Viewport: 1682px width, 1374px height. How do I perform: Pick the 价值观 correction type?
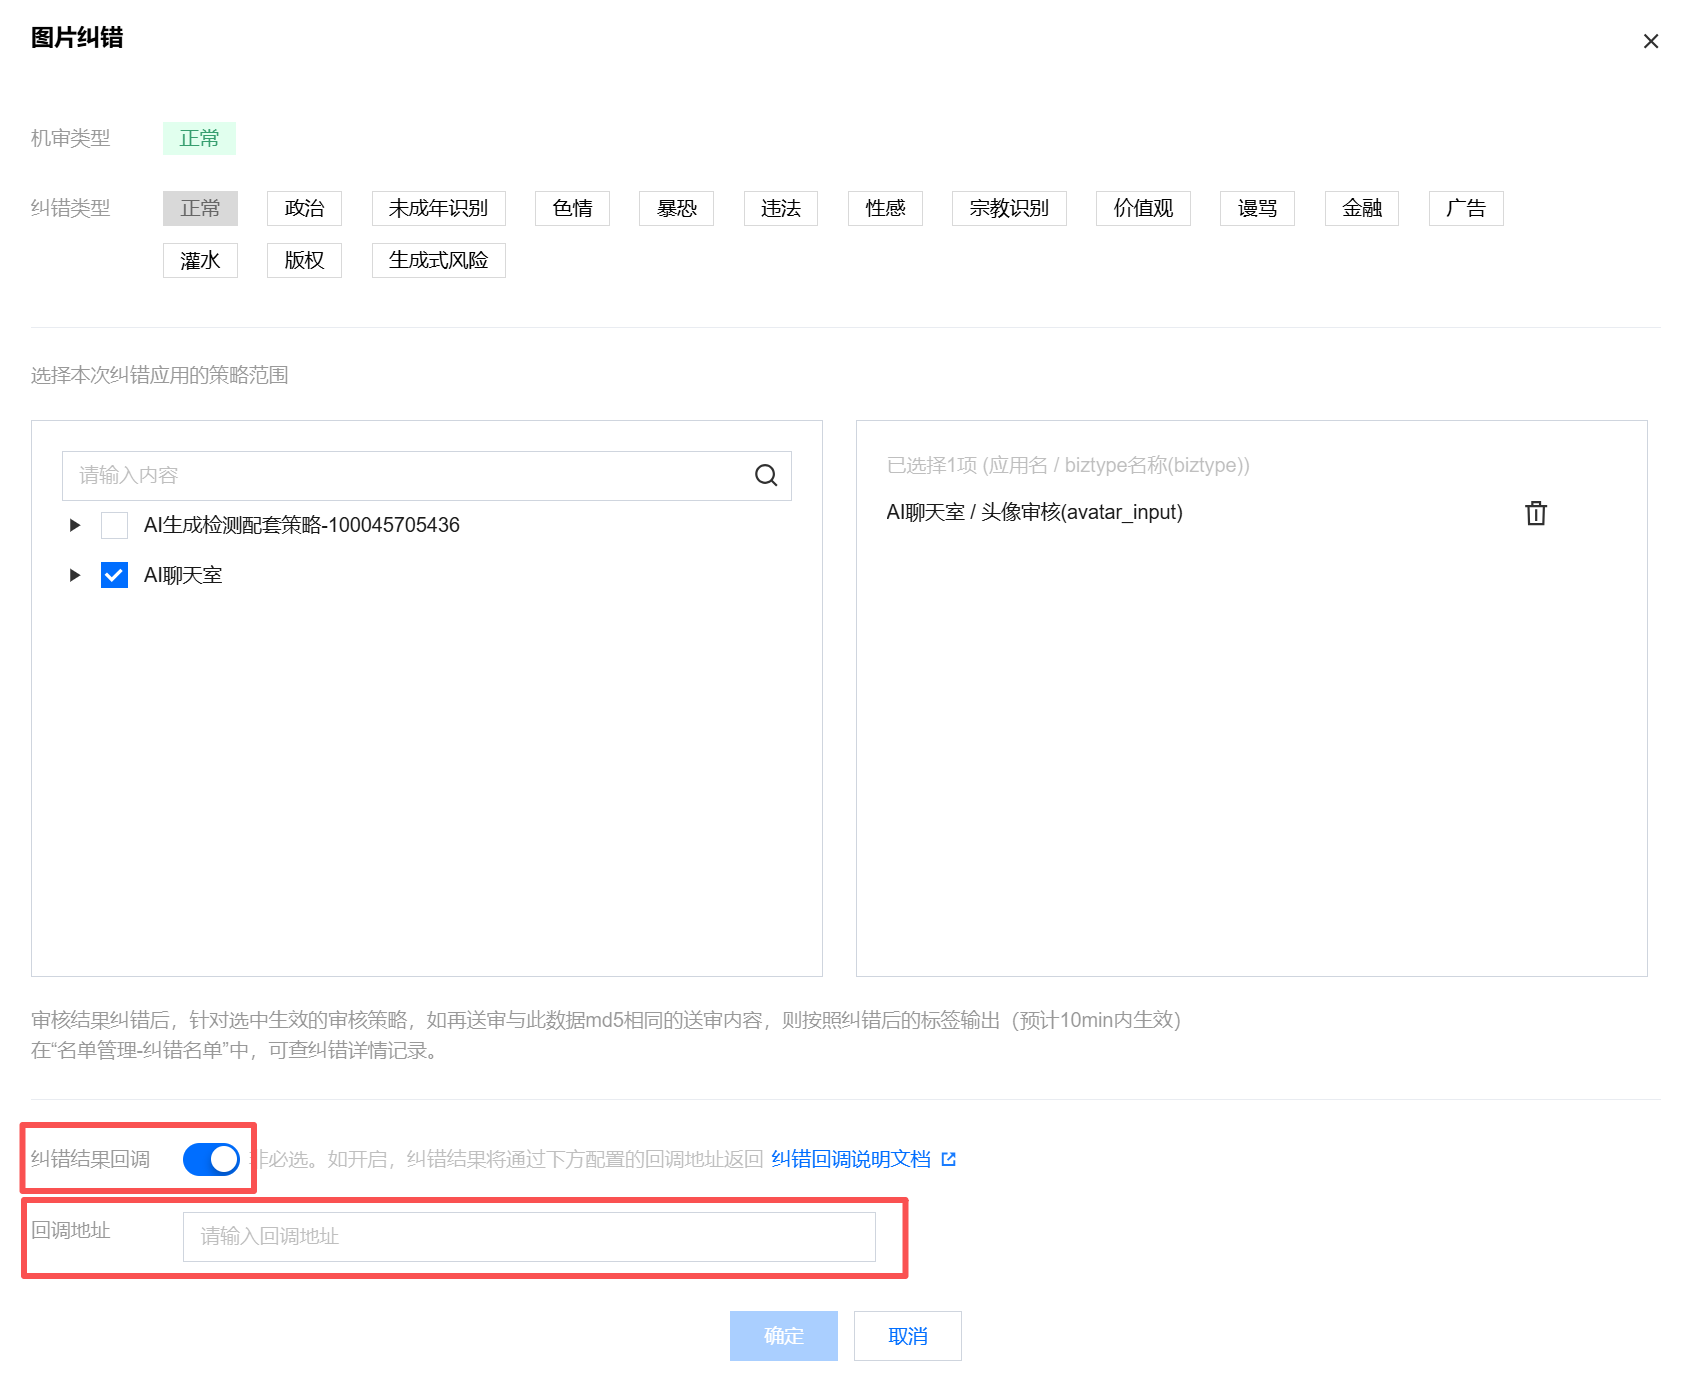[x=1143, y=208]
